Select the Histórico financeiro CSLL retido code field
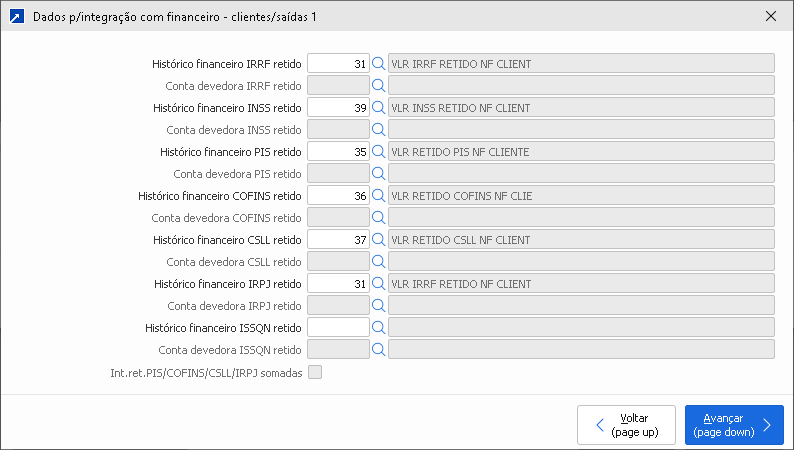 click(339, 239)
